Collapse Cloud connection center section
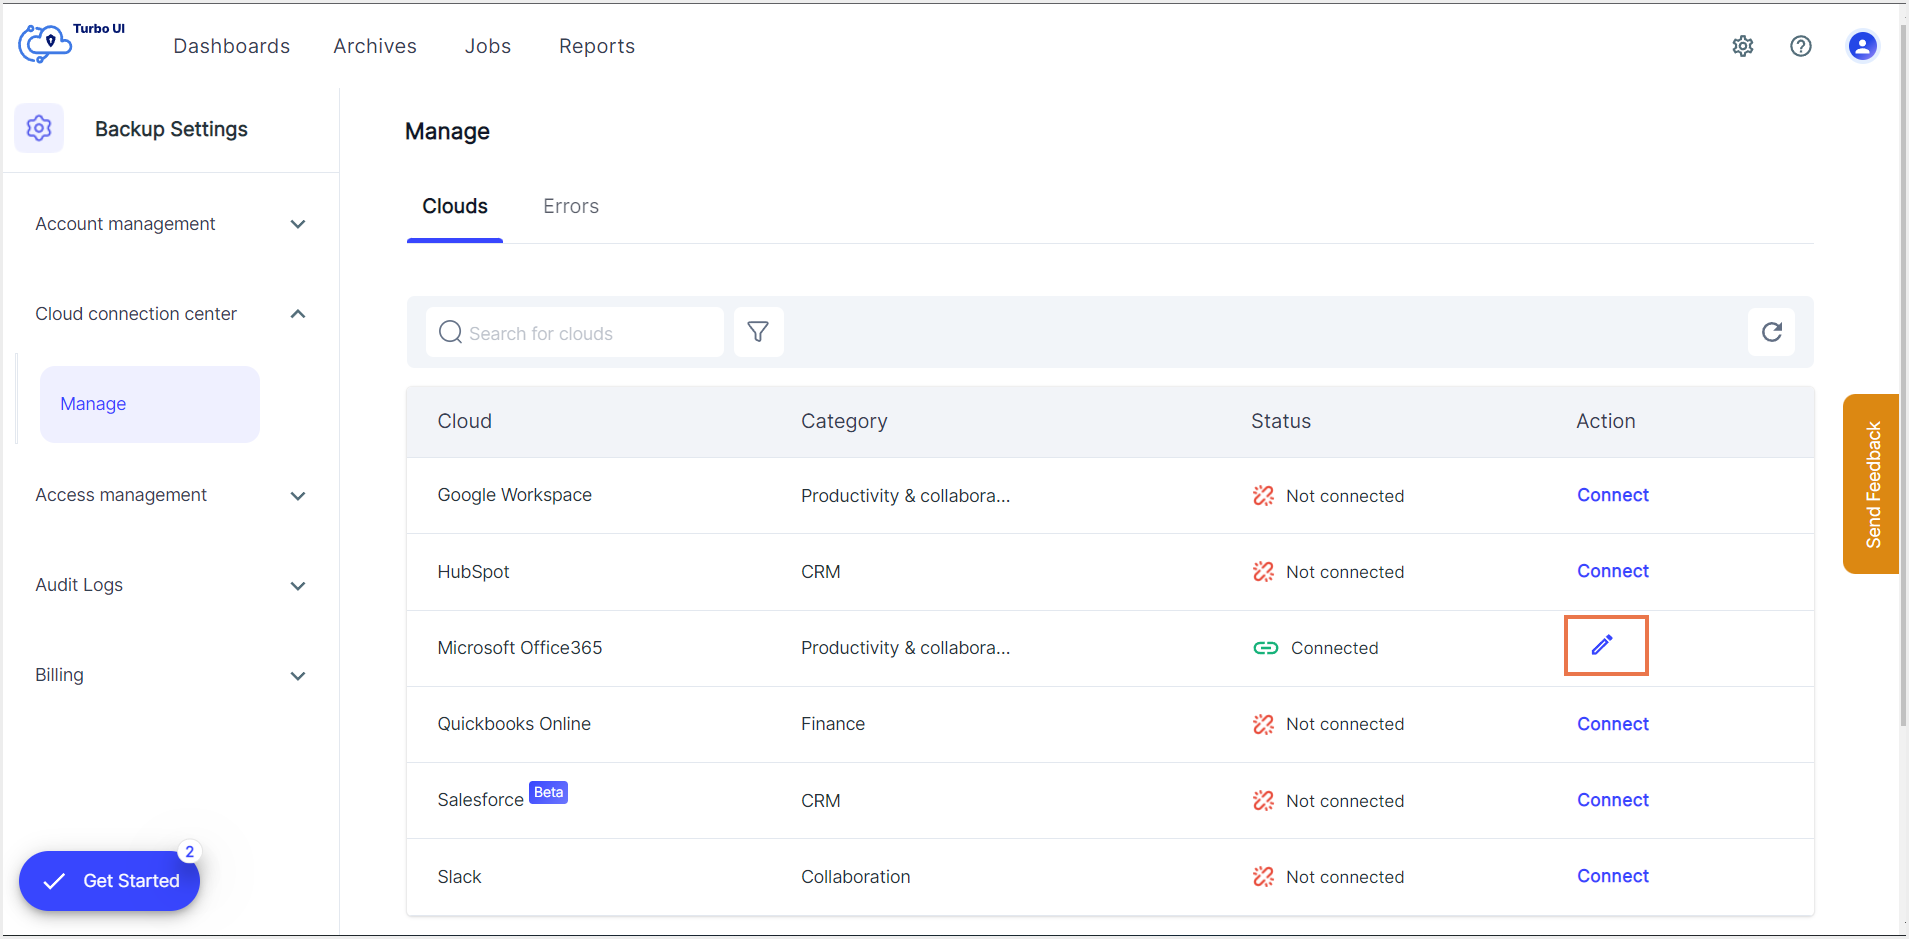Screen dimensions: 1909x939 coord(297,314)
